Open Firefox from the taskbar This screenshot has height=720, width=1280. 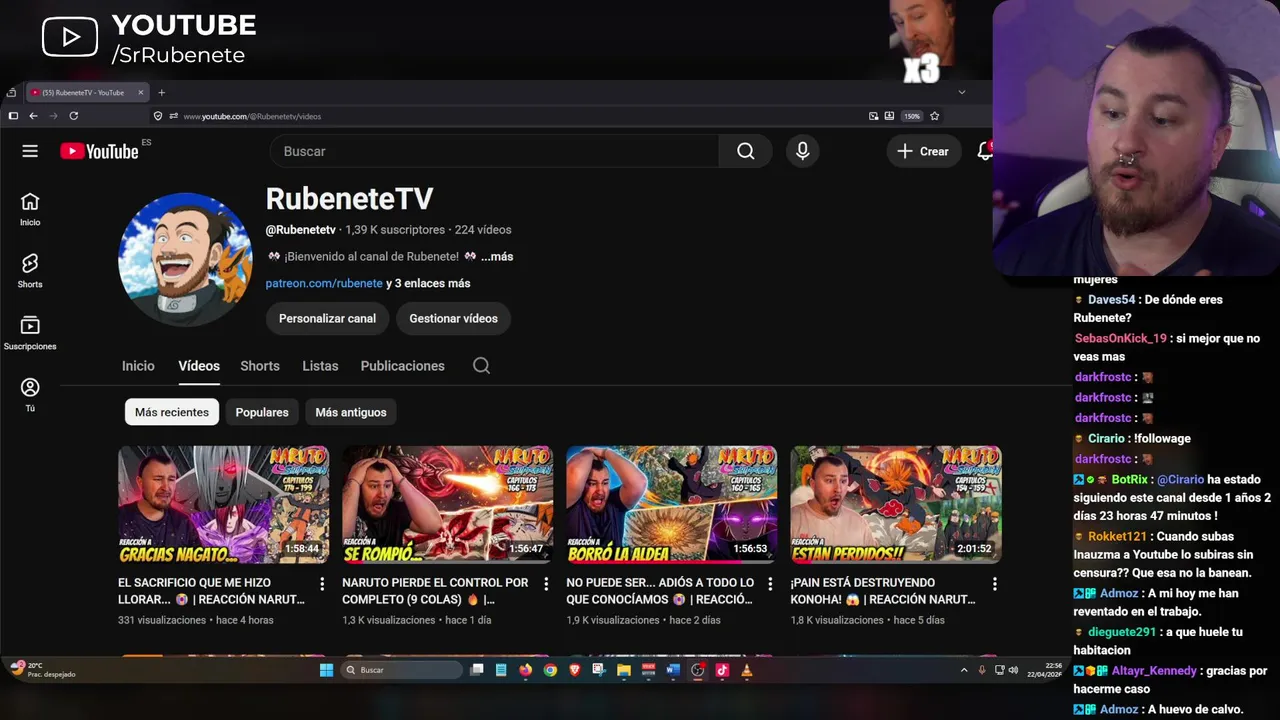(x=525, y=670)
